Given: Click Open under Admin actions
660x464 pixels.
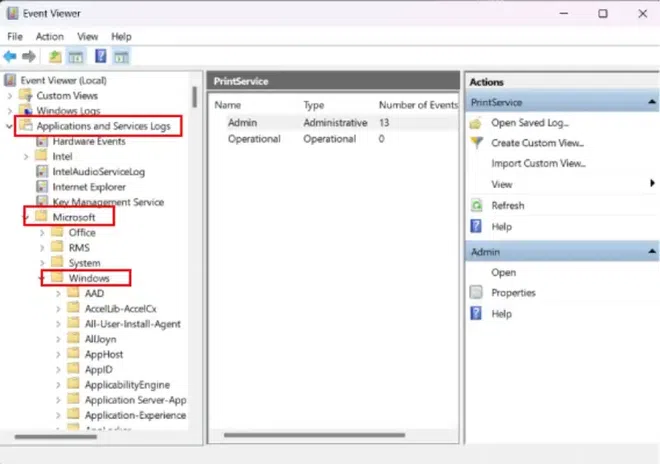Looking at the screenshot, I should pos(503,272).
